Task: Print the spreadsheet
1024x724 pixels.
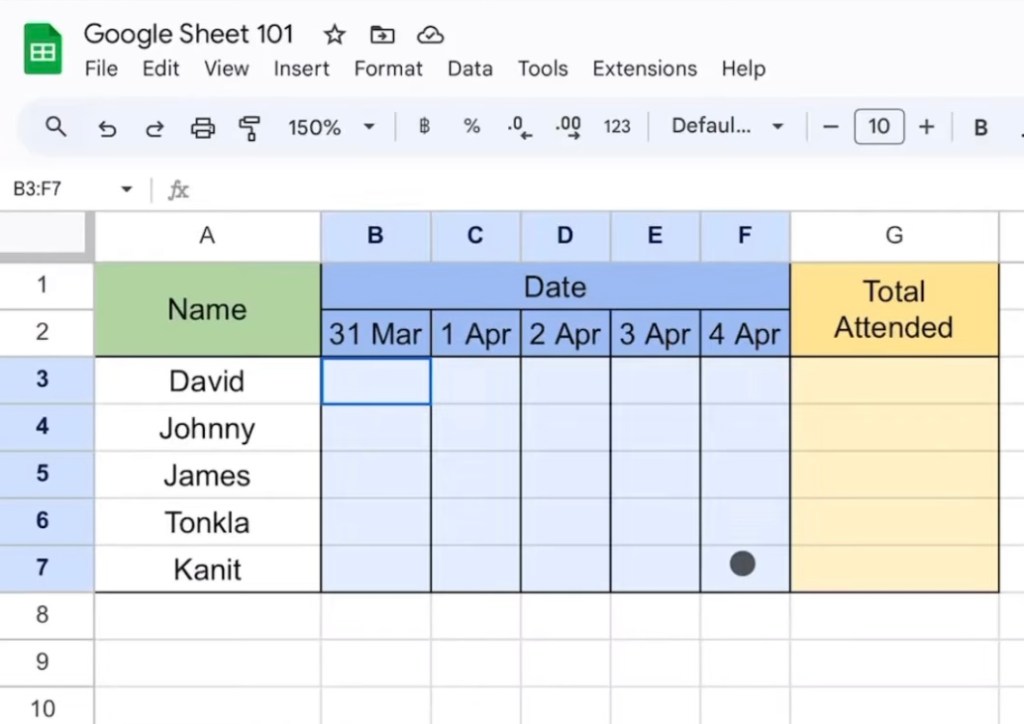Action: (203, 128)
